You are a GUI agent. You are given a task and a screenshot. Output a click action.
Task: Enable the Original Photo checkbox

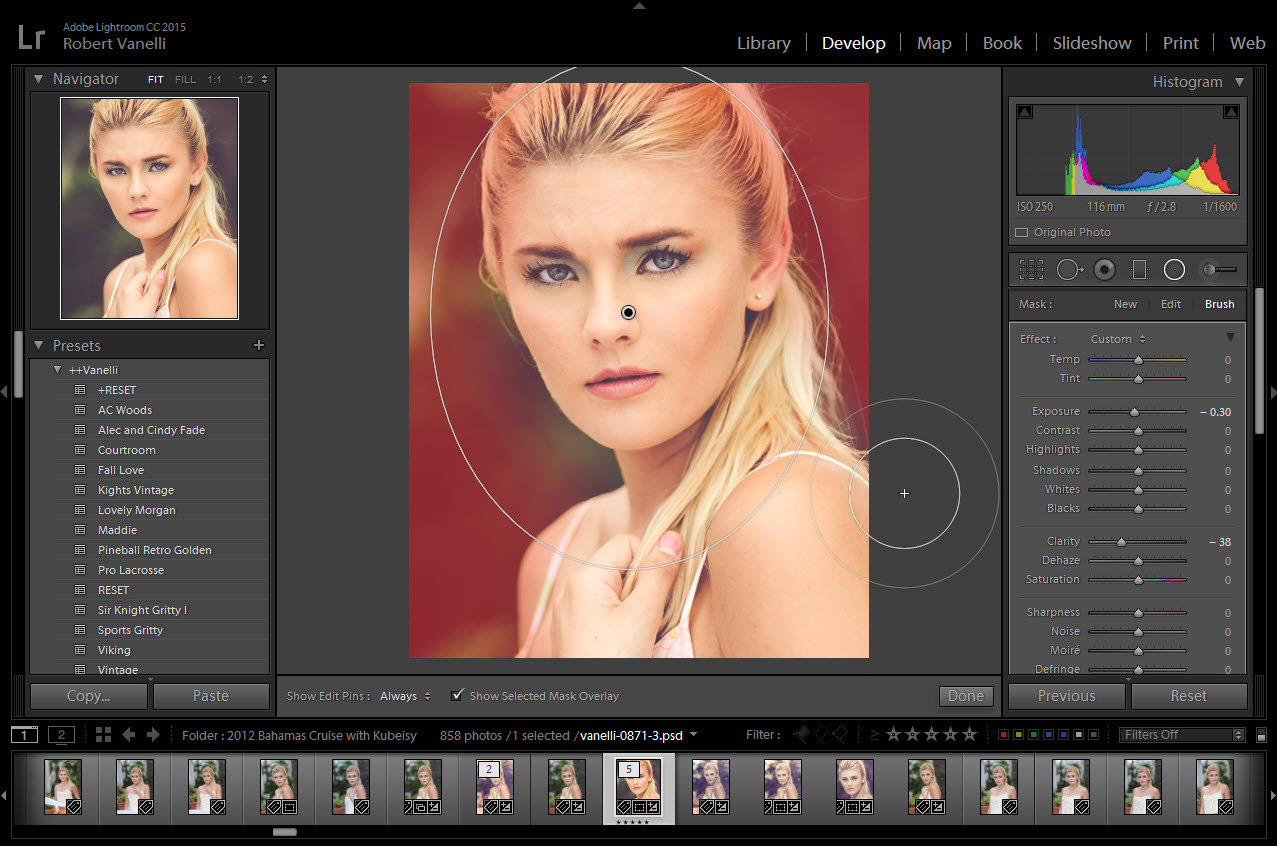coord(1021,232)
